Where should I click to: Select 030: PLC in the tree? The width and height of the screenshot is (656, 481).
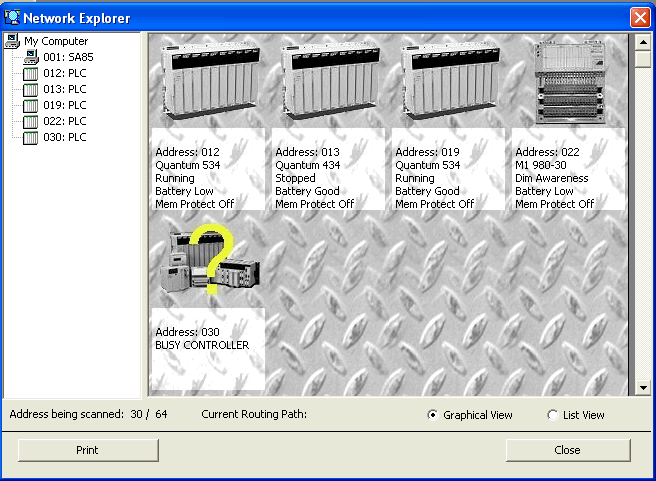(65, 137)
